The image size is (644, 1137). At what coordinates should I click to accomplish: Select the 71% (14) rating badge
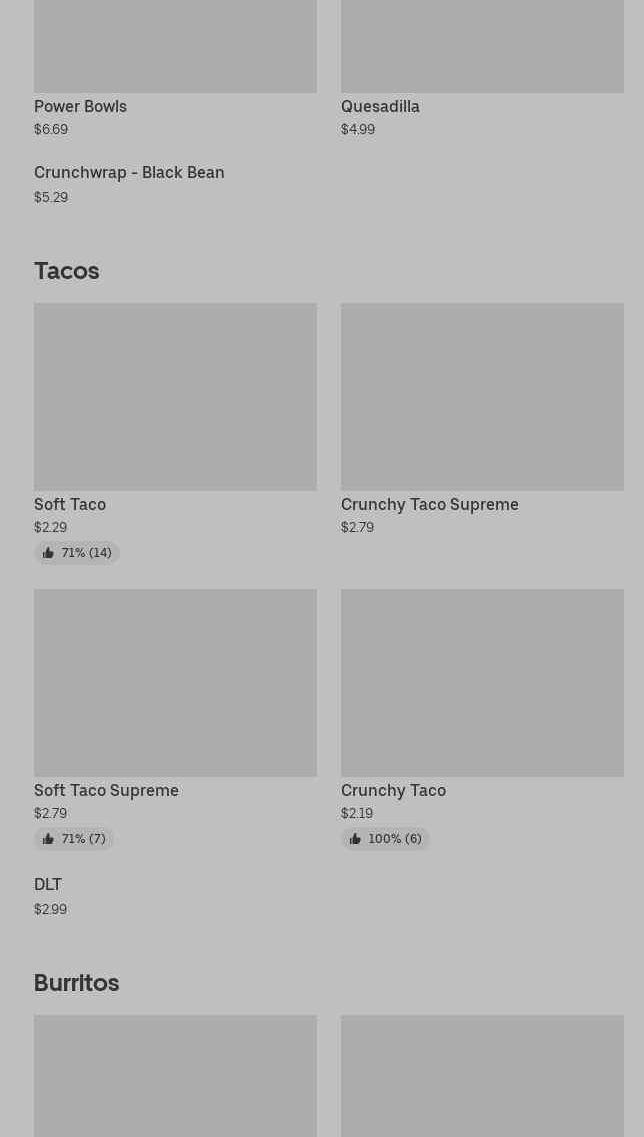pyautogui.click(x=77, y=552)
